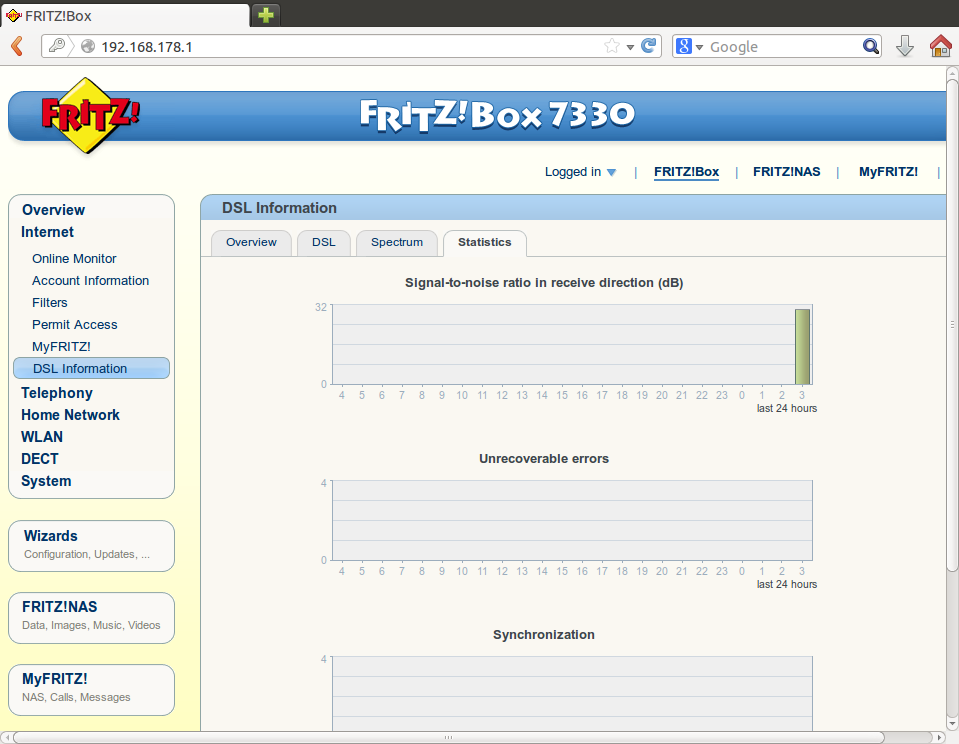Click the browser home icon
The width and height of the screenshot is (959, 744).
click(x=940, y=46)
